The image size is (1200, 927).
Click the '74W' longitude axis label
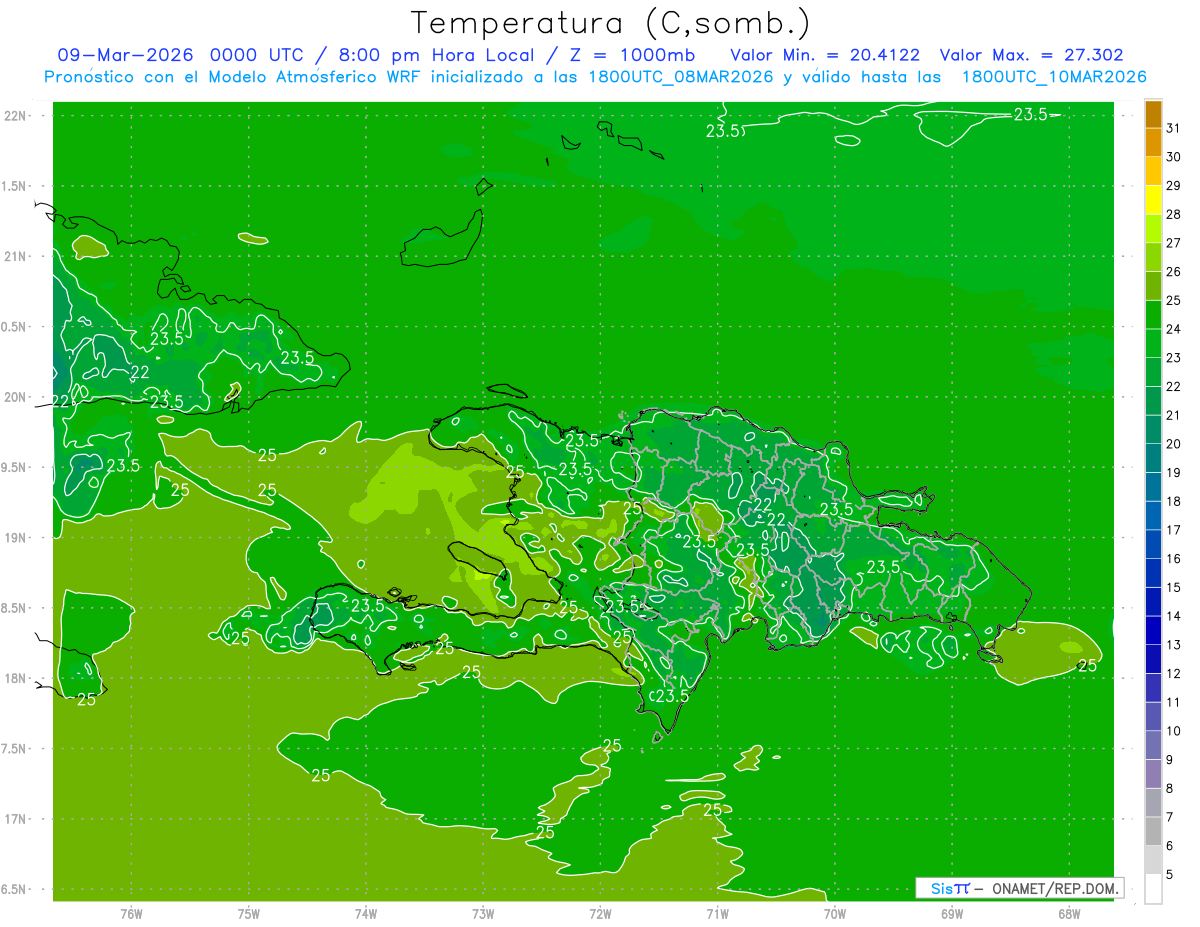click(x=366, y=913)
